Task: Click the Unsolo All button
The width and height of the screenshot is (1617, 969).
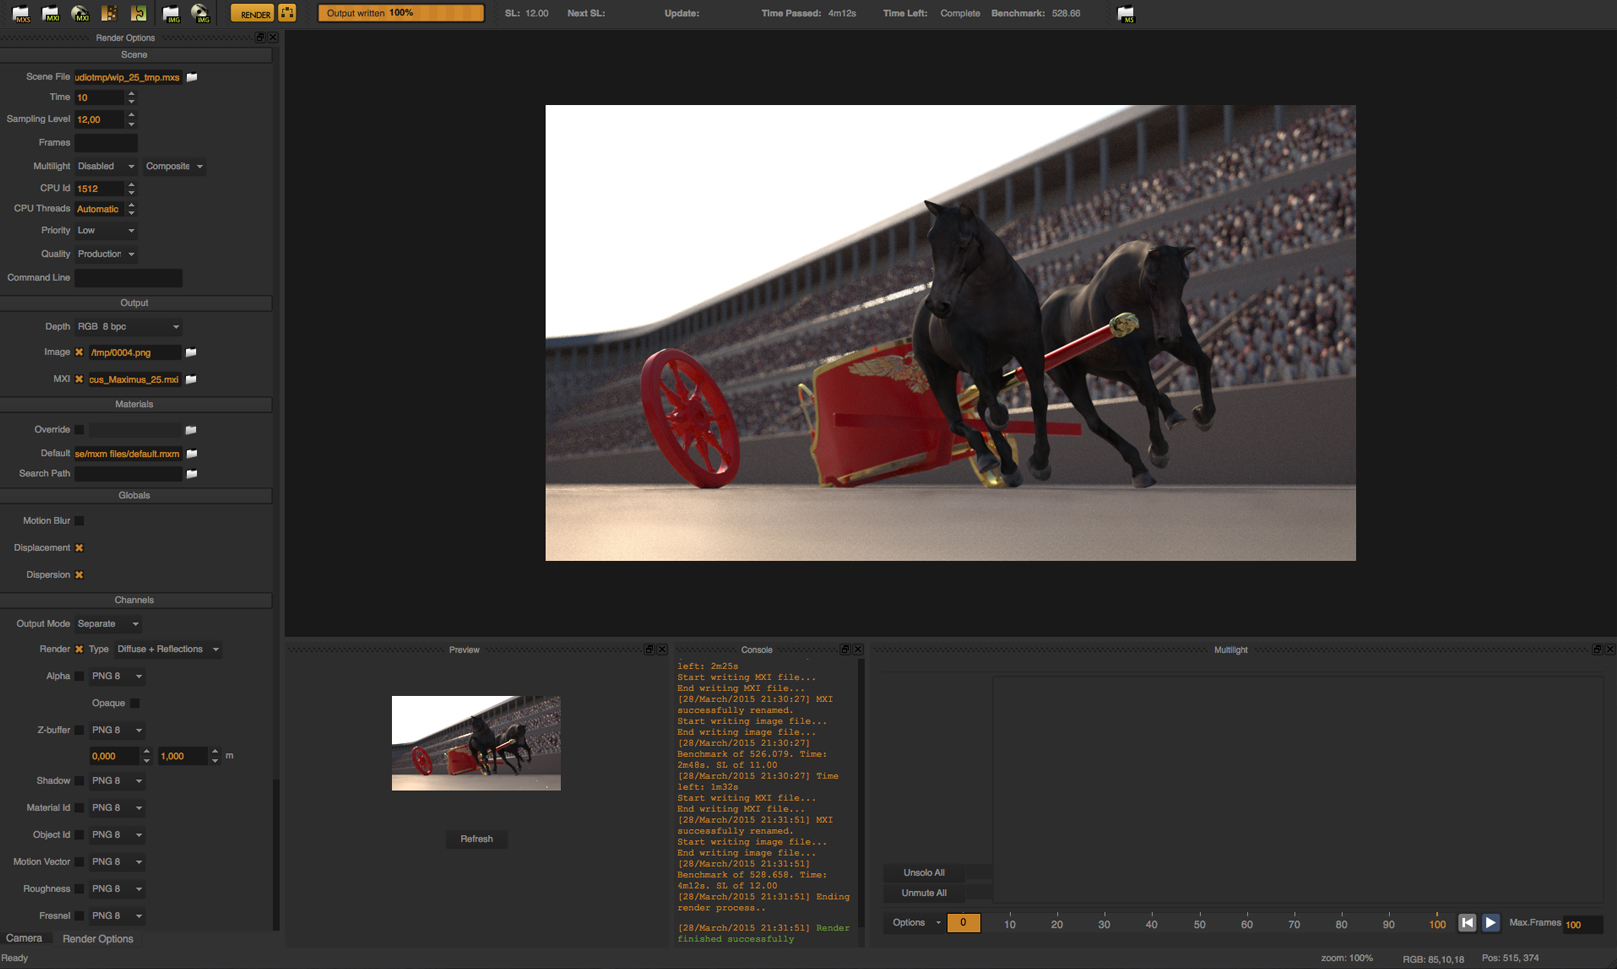Action: tap(924, 873)
